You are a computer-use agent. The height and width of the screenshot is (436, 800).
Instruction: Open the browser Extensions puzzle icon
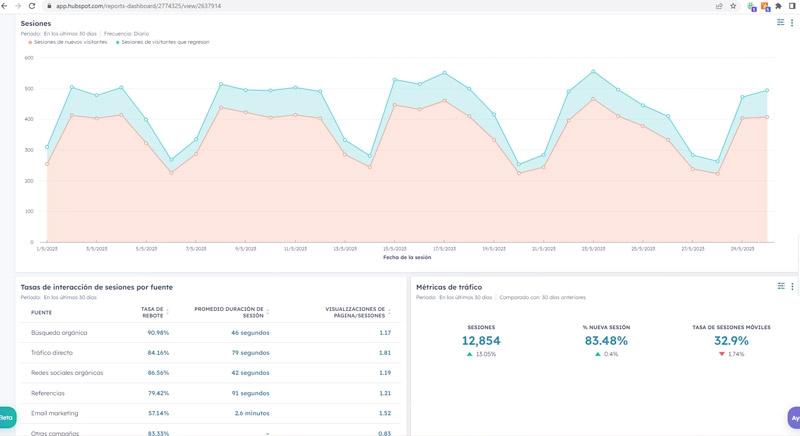(x=778, y=6)
